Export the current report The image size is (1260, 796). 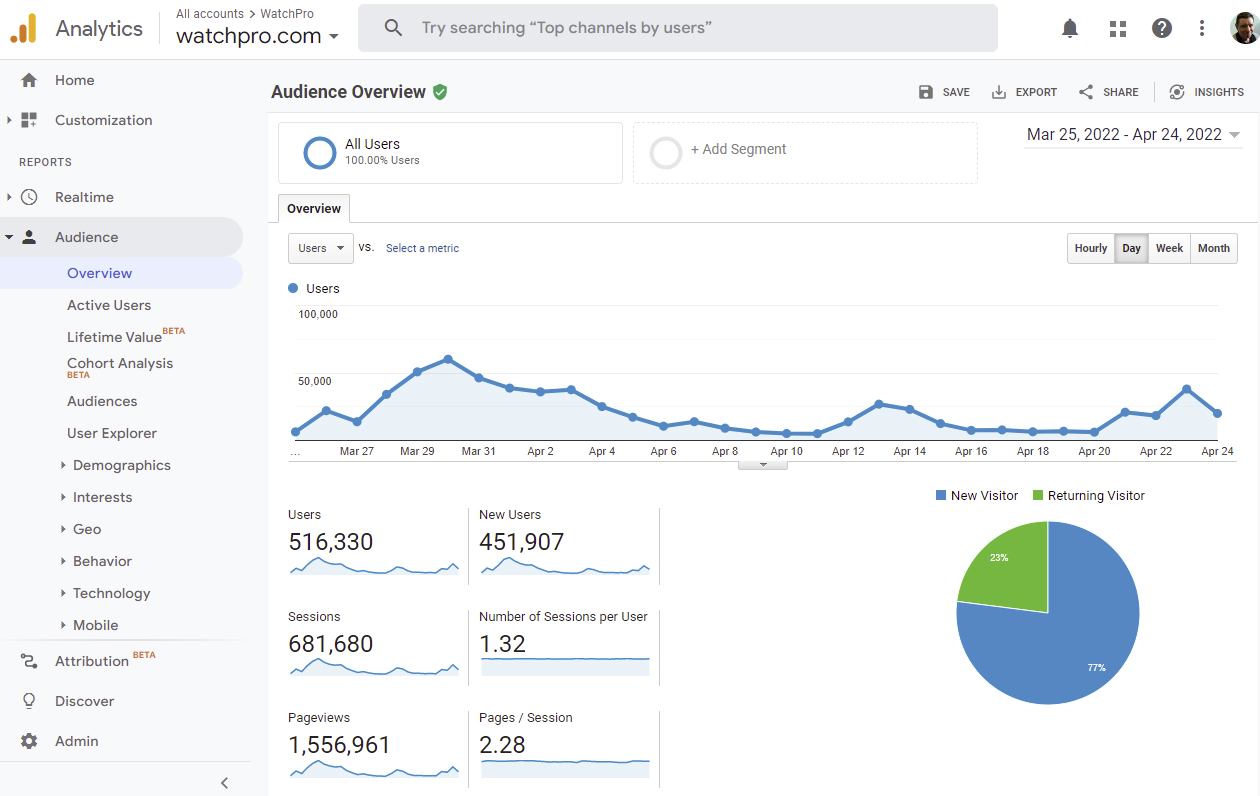1024,91
